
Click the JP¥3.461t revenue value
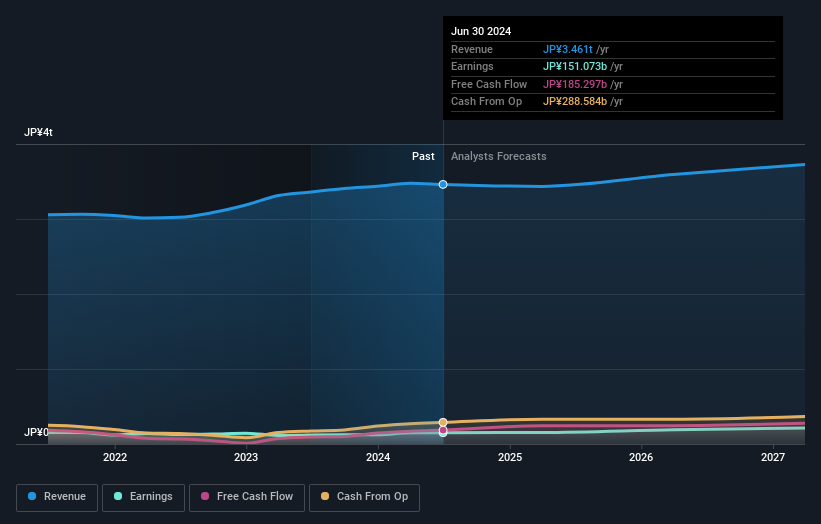(568, 49)
